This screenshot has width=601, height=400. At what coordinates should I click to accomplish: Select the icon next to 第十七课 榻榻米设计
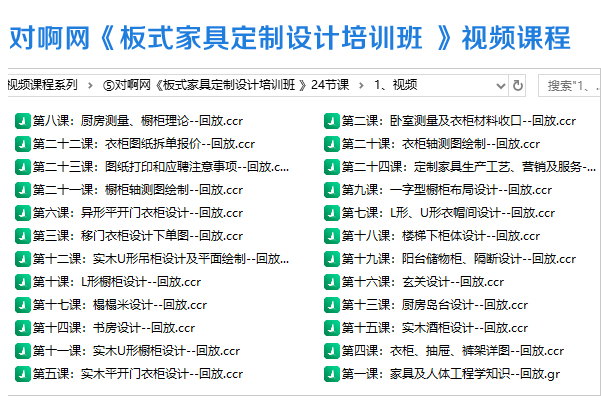(23, 305)
